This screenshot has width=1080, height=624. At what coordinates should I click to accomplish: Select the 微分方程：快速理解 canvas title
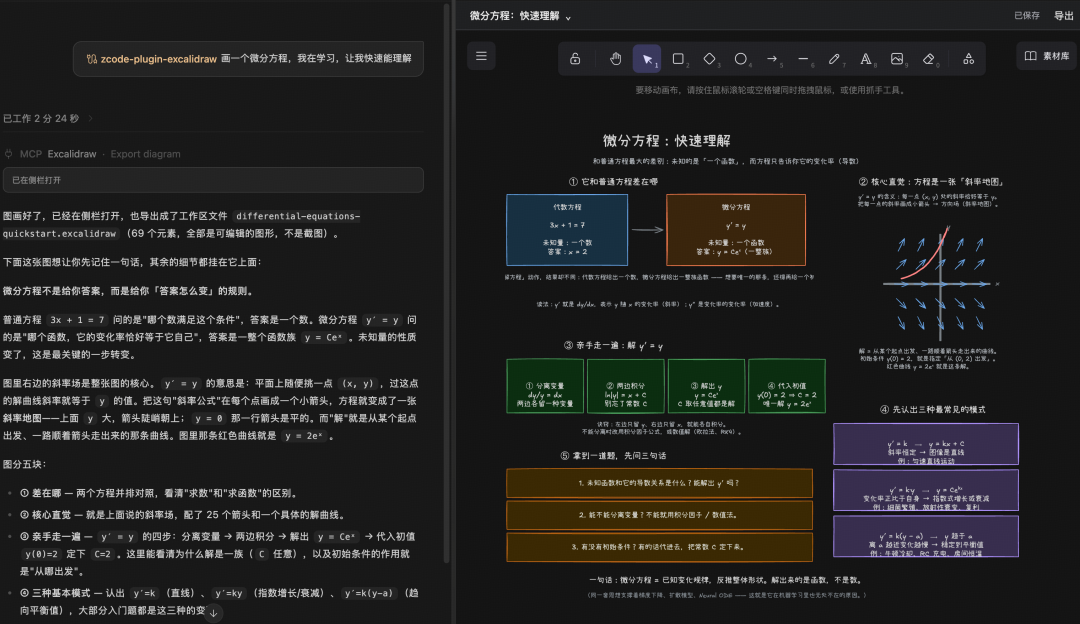[x=666, y=141]
